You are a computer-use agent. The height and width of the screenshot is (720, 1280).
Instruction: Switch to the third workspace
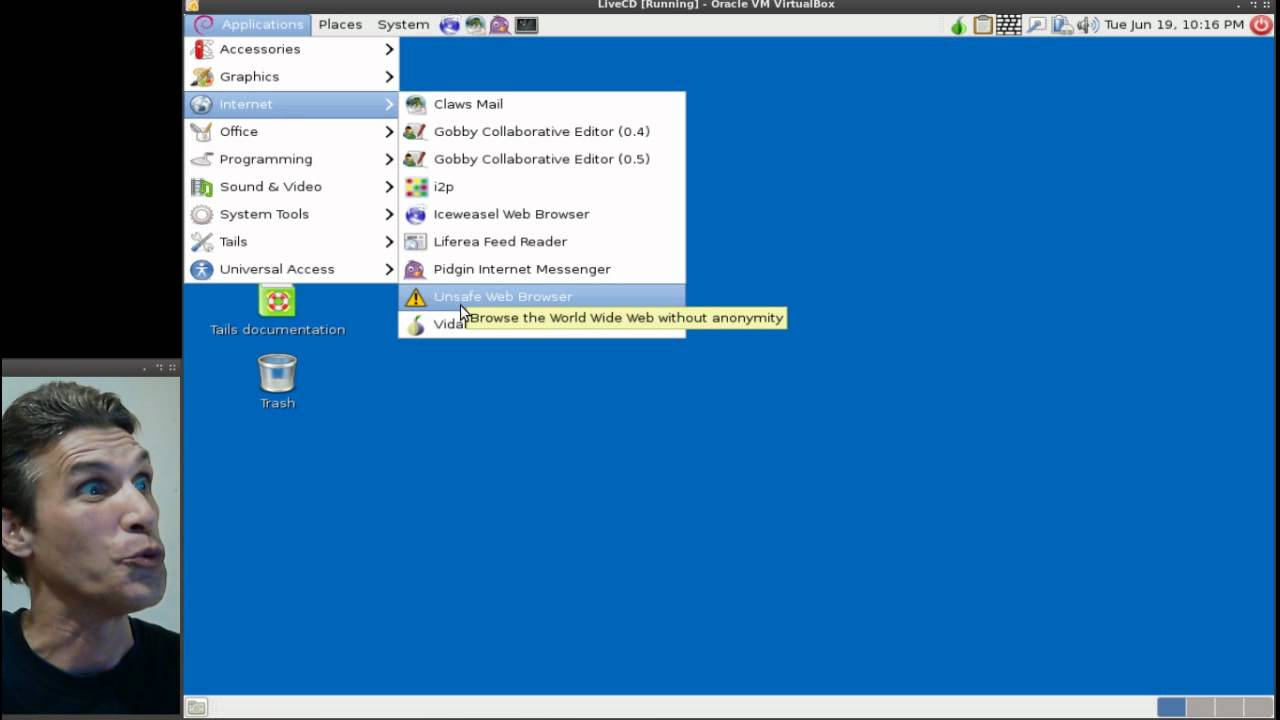1229,707
